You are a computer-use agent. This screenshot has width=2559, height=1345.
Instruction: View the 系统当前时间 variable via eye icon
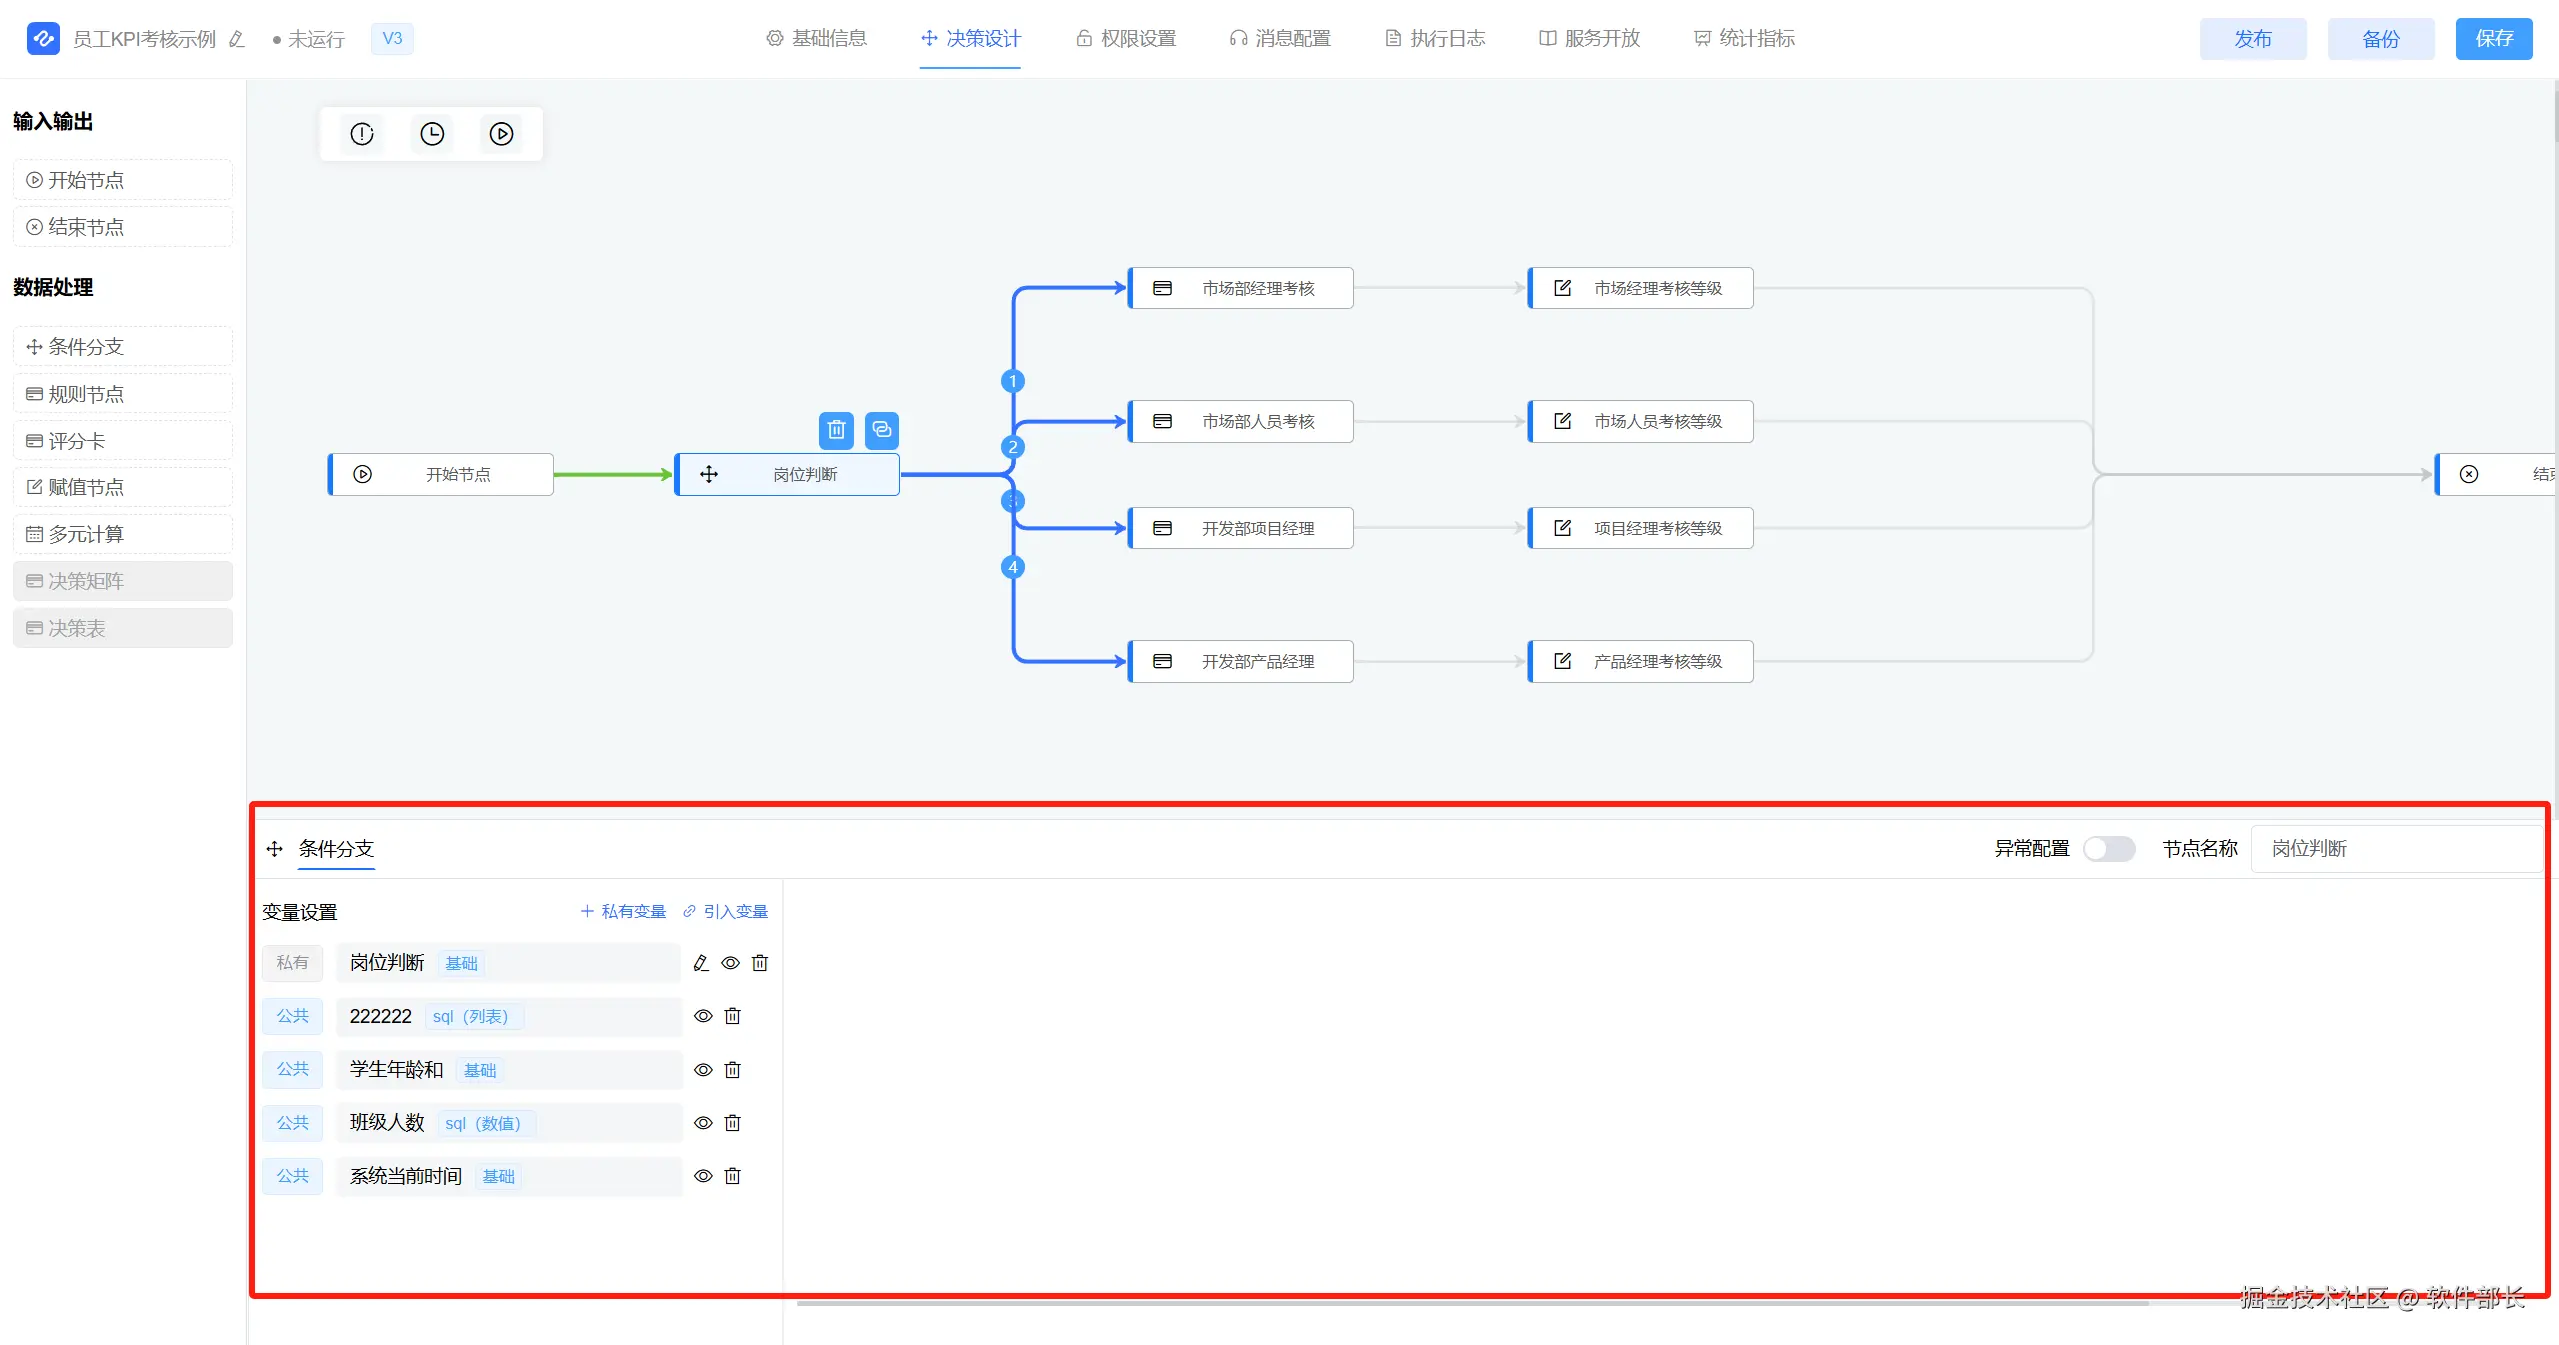tap(703, 1176)
